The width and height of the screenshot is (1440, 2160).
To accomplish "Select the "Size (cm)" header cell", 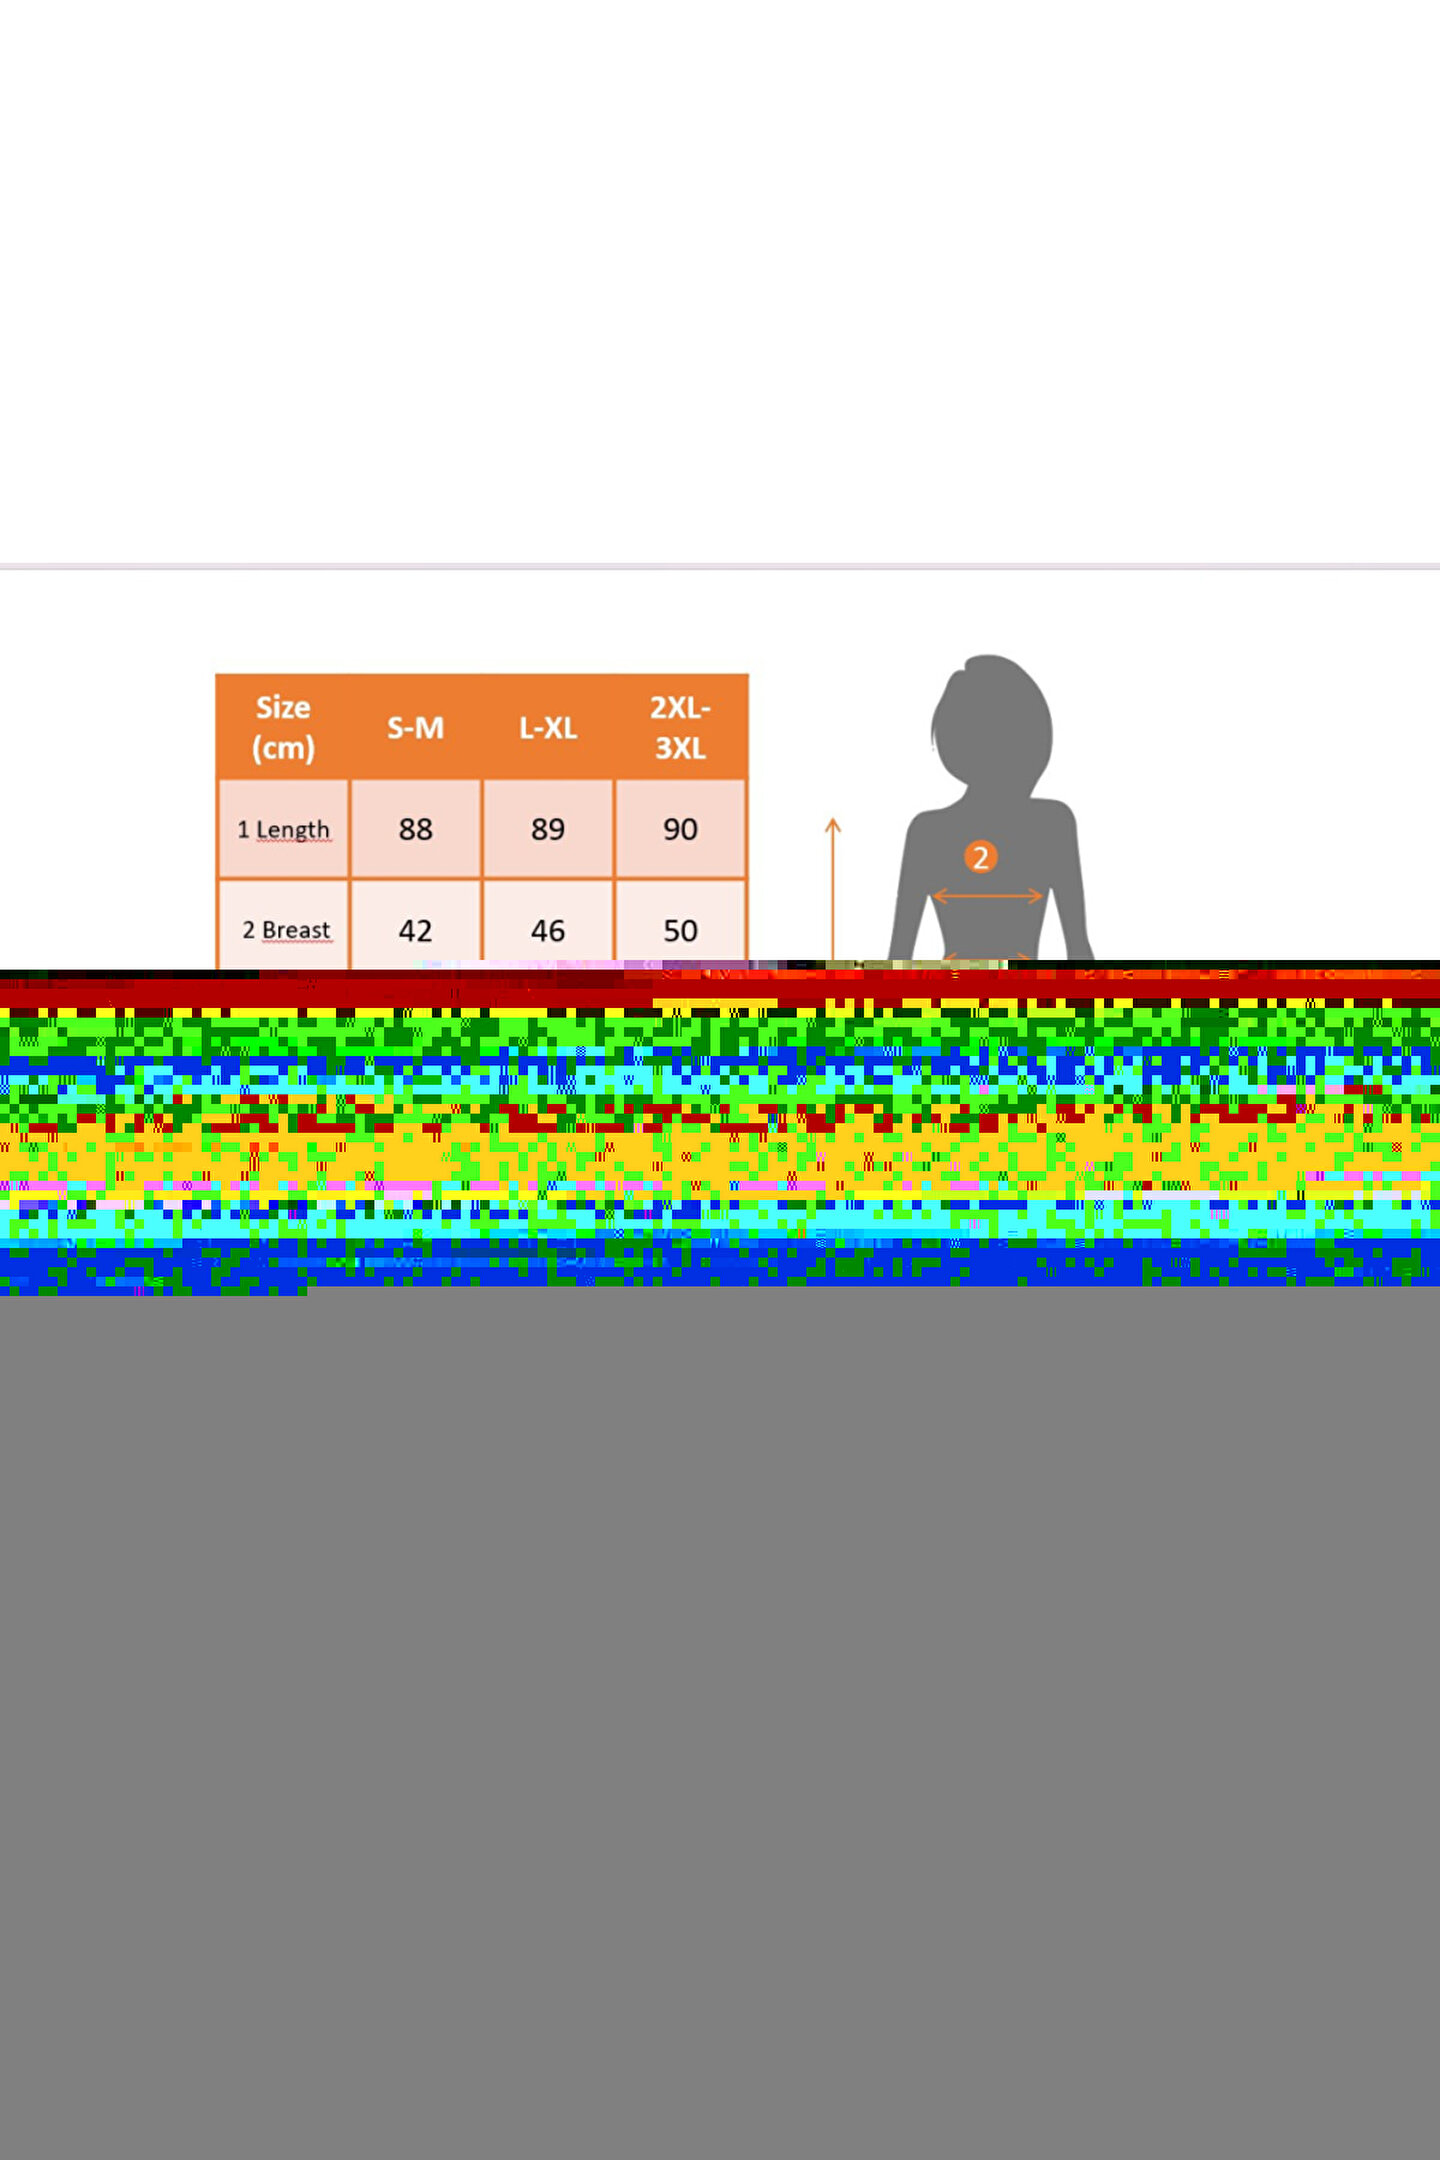I will click(283, 728).
